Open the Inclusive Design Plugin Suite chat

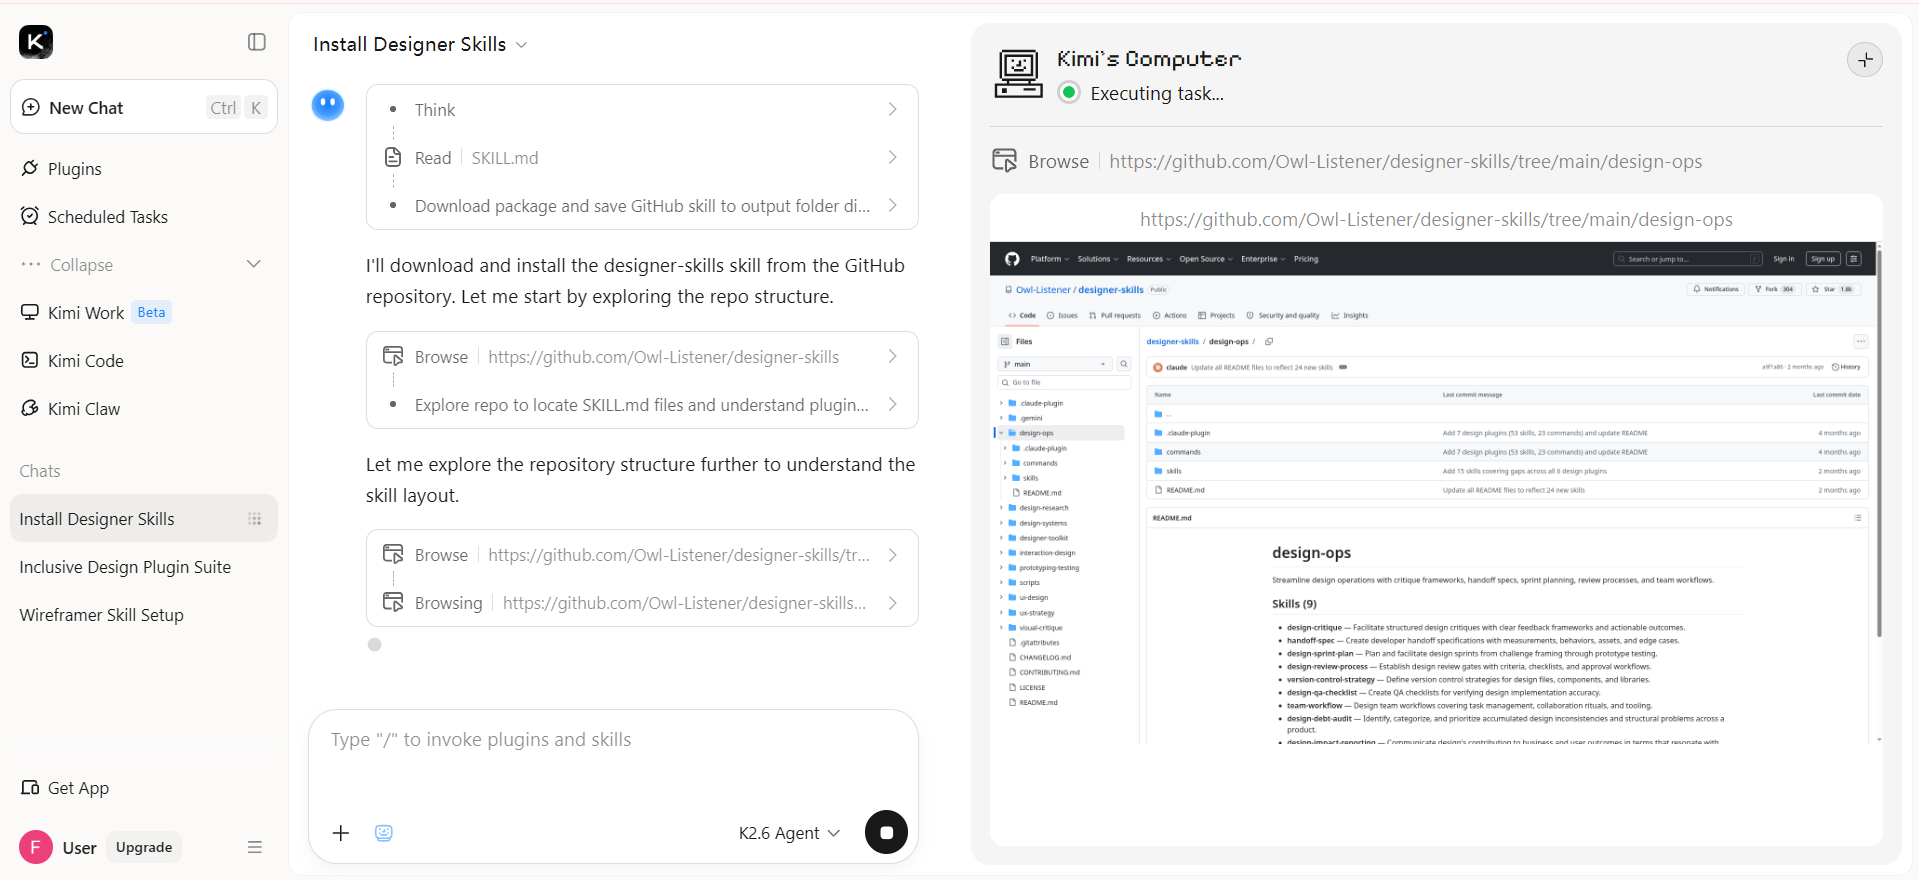125,567
